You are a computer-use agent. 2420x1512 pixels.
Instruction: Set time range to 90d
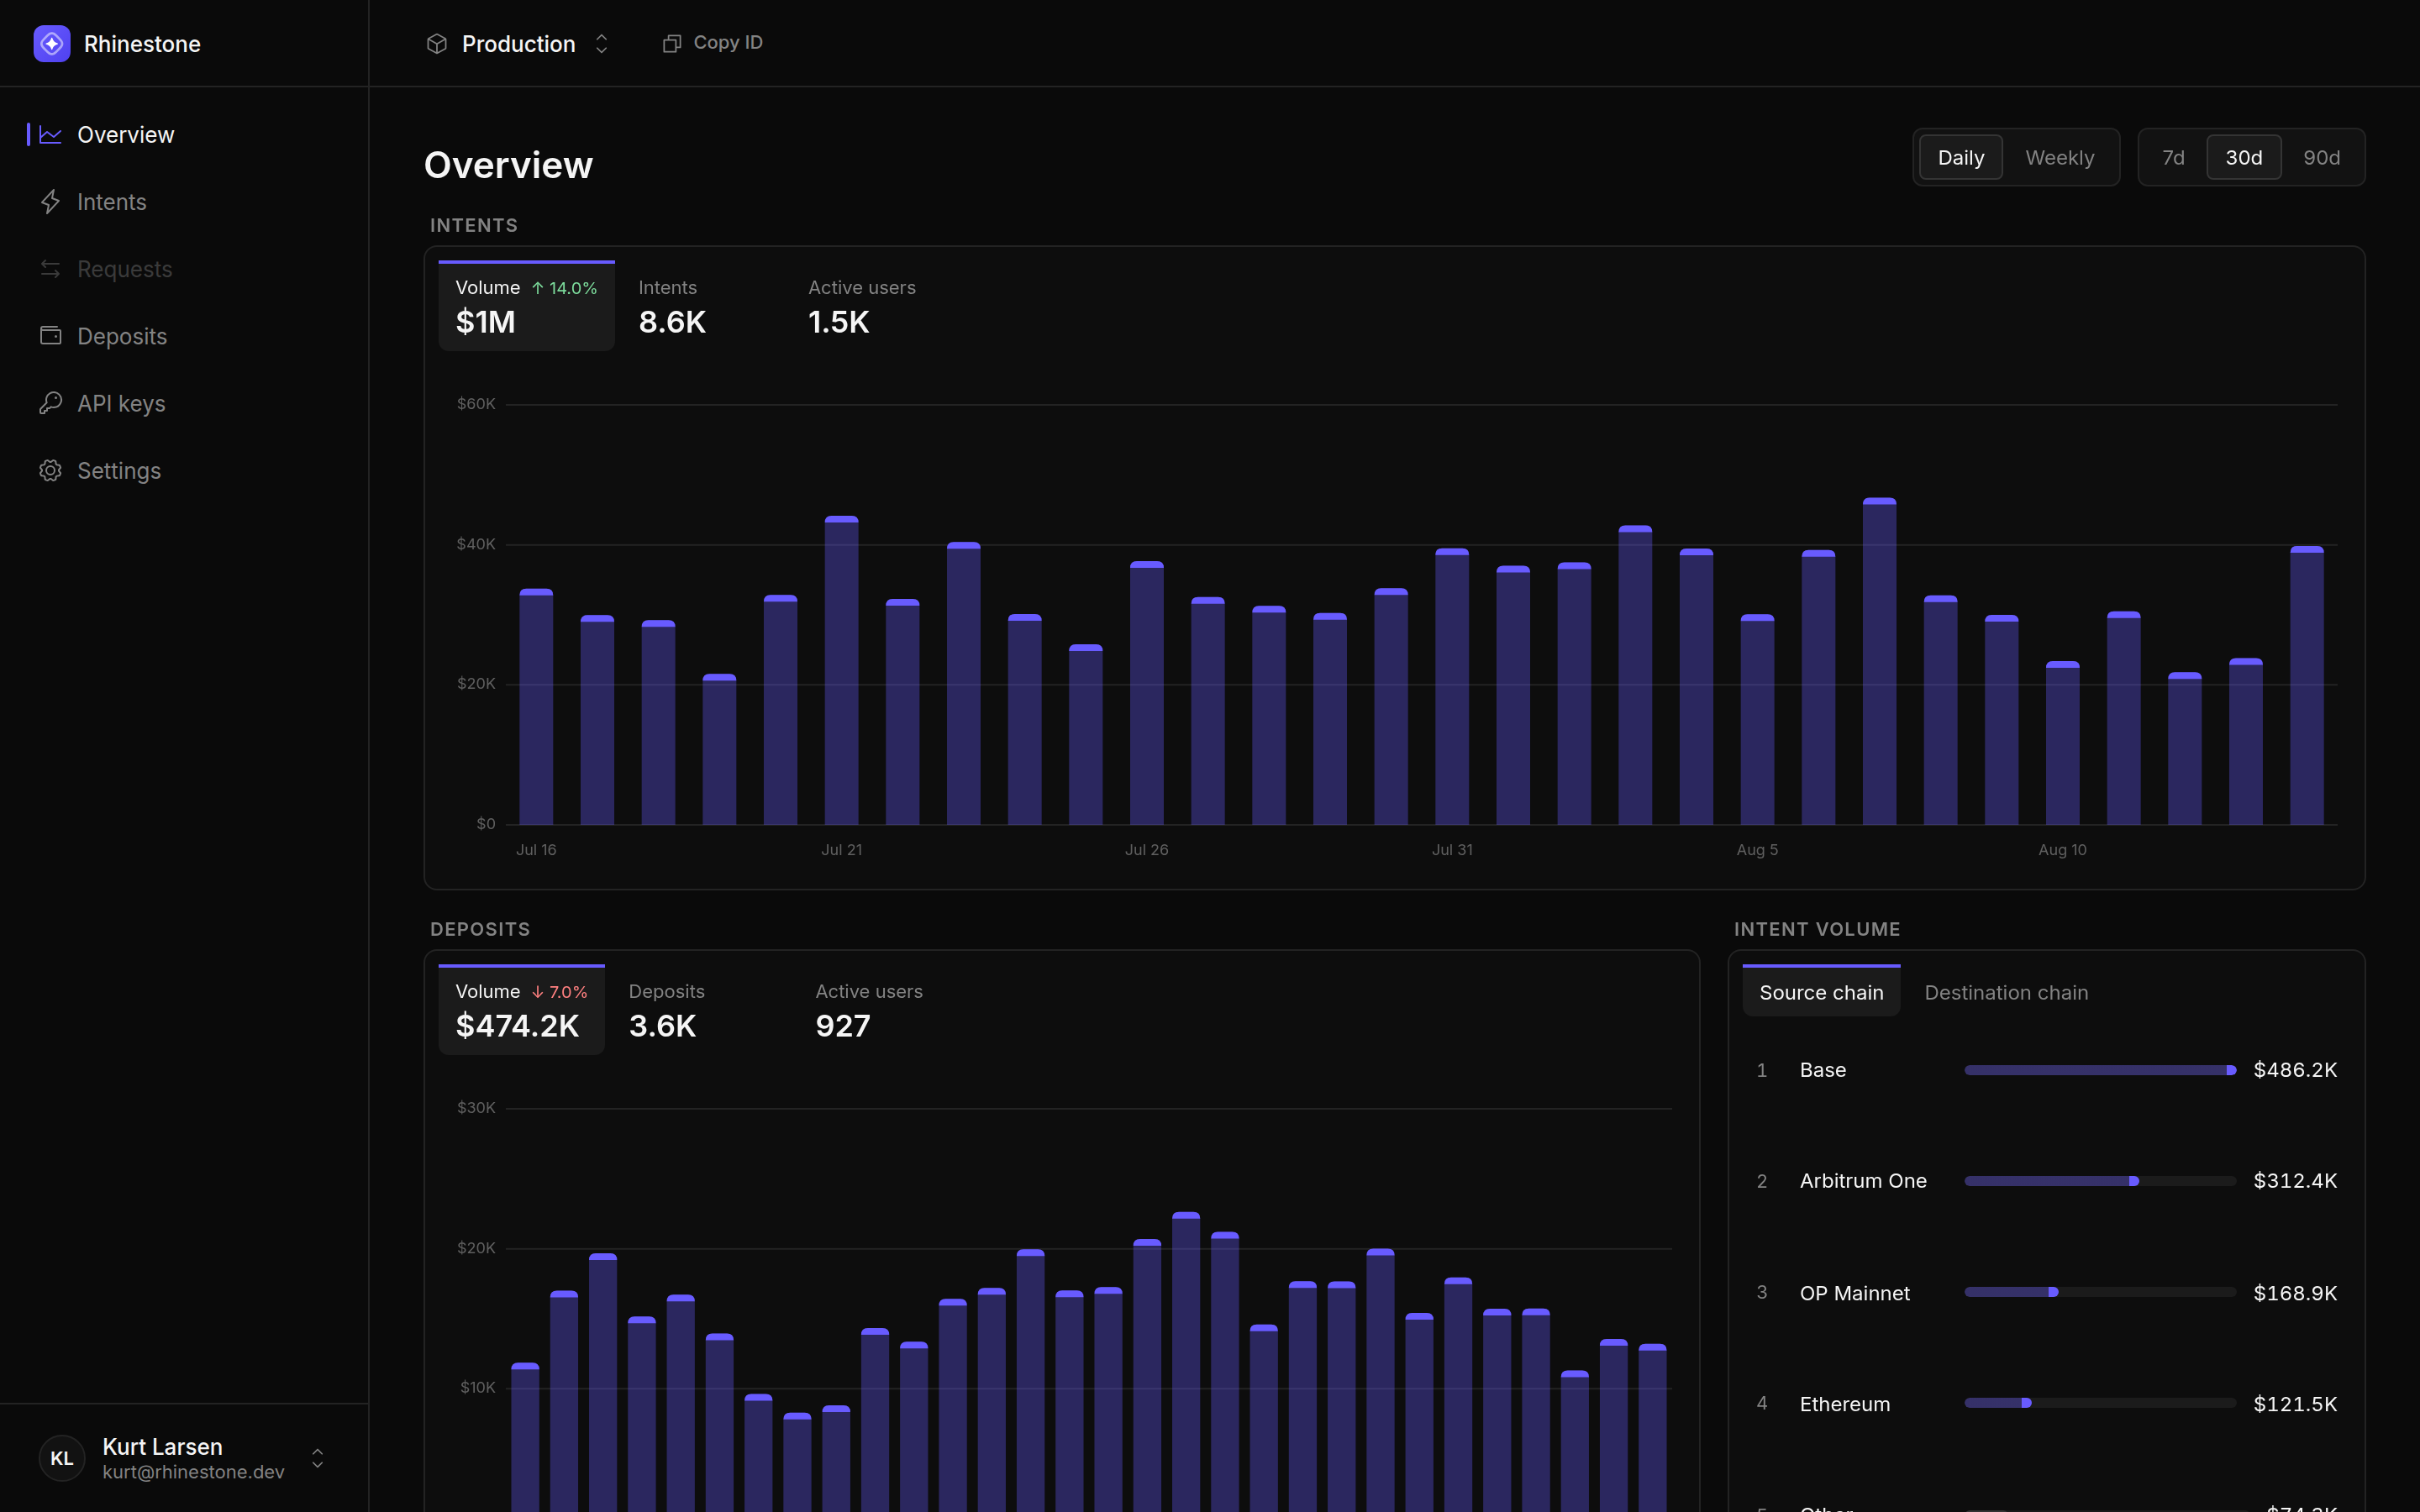pyautogui.click(x=2321, y=158)
